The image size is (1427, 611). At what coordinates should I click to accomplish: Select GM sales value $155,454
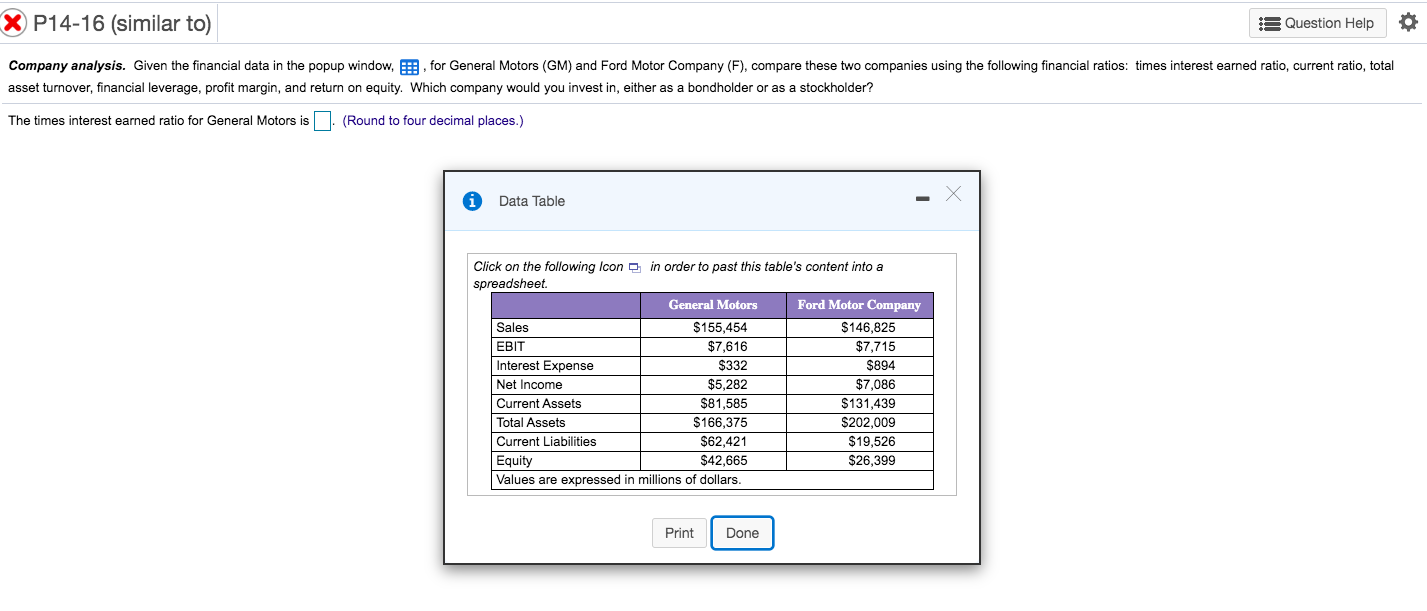click(x=720, y=328)
